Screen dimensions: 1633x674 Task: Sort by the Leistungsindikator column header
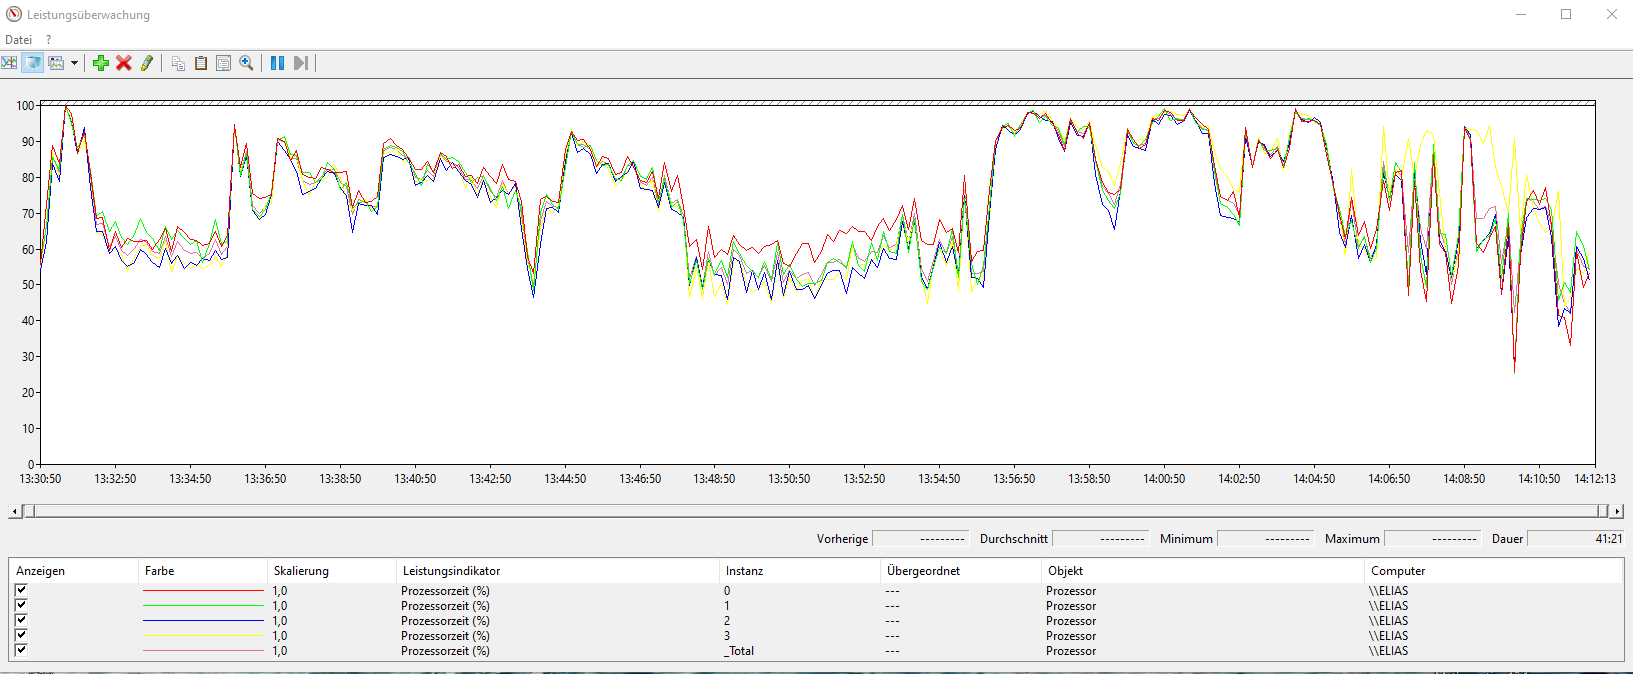(558, 571)
